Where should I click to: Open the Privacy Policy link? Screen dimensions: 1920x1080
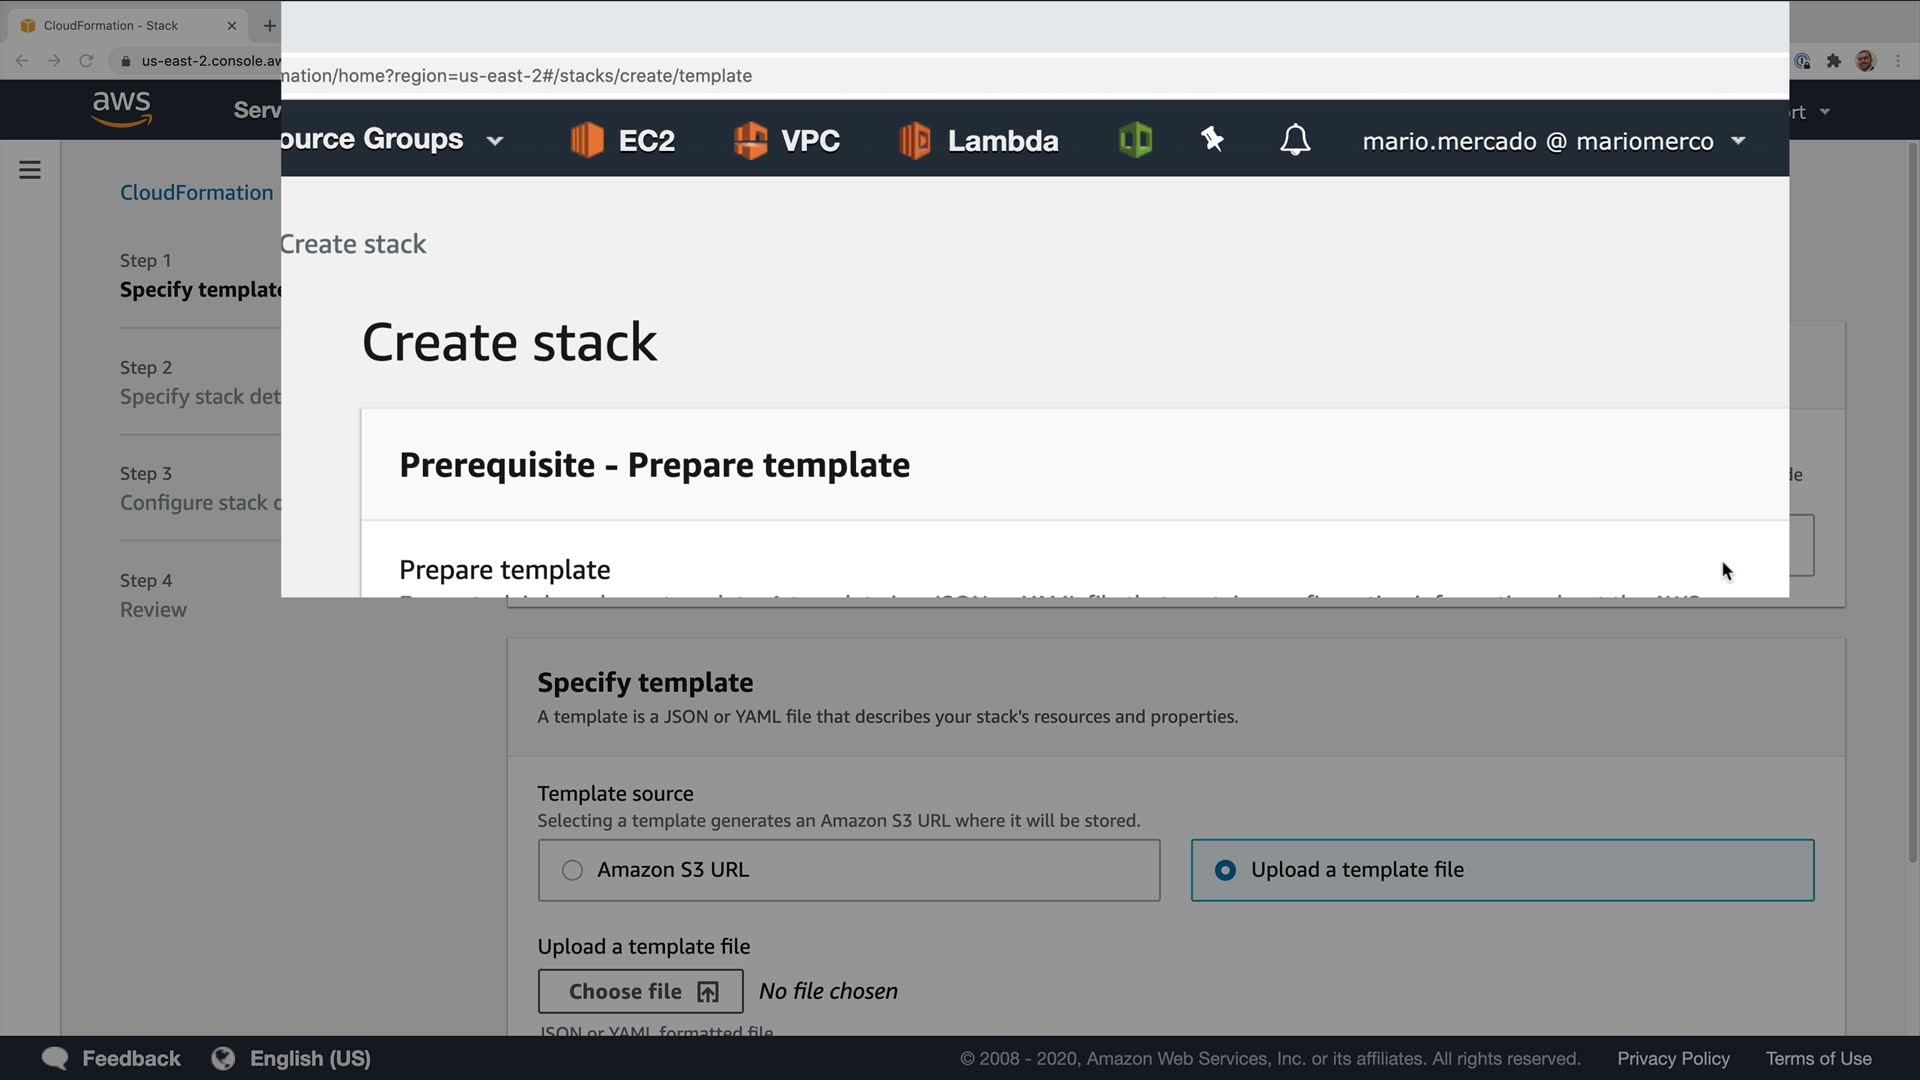pyautogui.click(x=1673, y=1058)
